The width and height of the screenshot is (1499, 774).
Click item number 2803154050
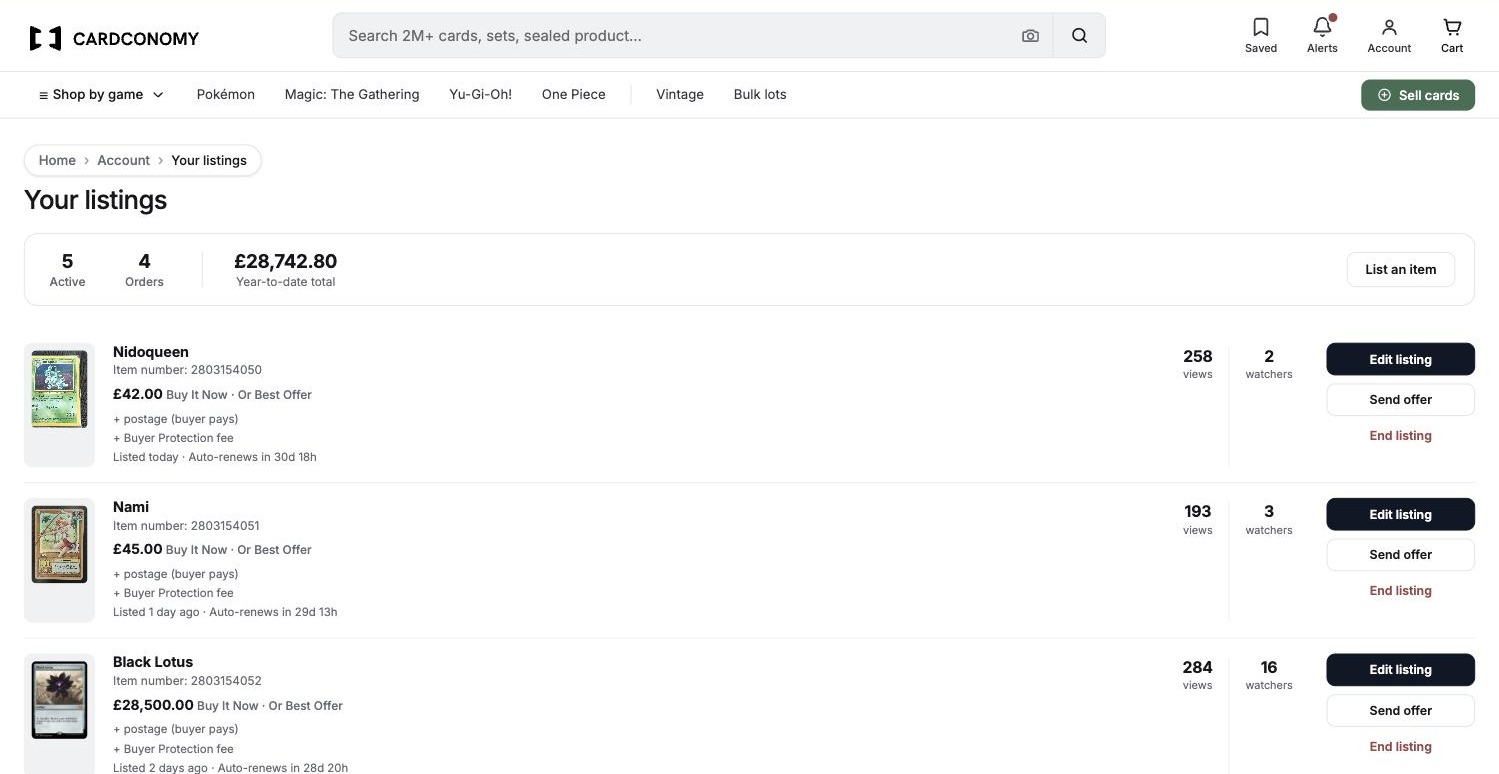tap(187, 370)
